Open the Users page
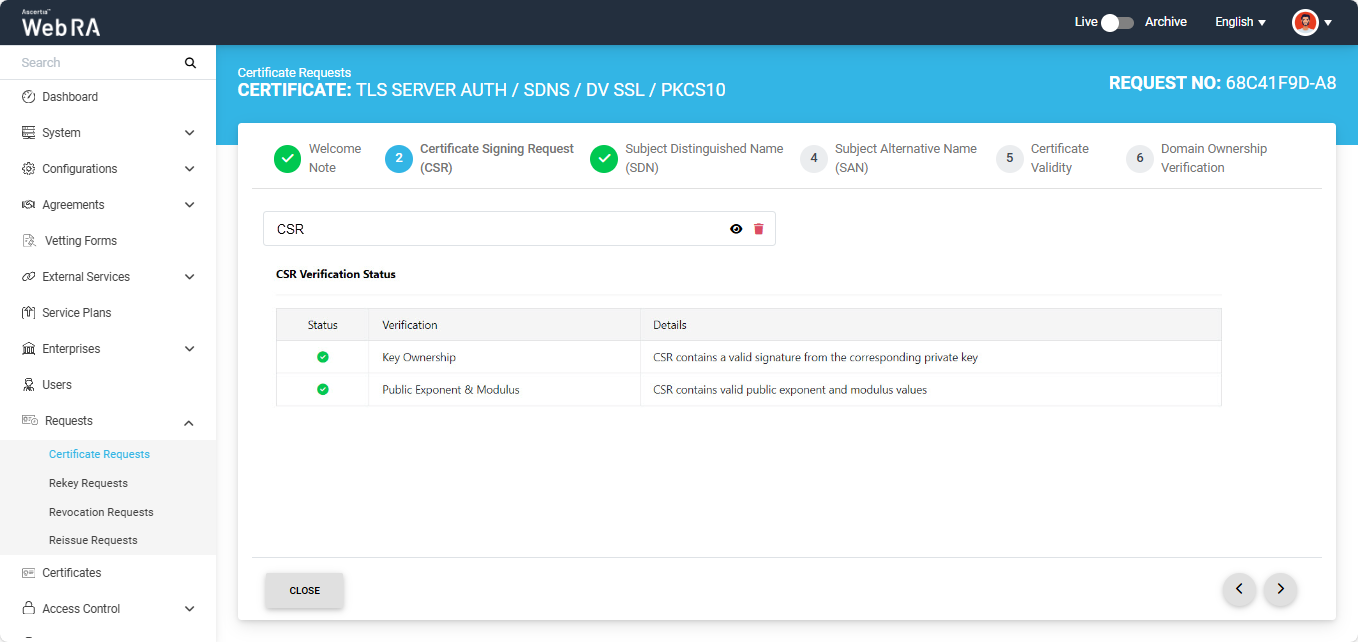1358x642 pixels. pyautogui.click(x=57, y=385)
